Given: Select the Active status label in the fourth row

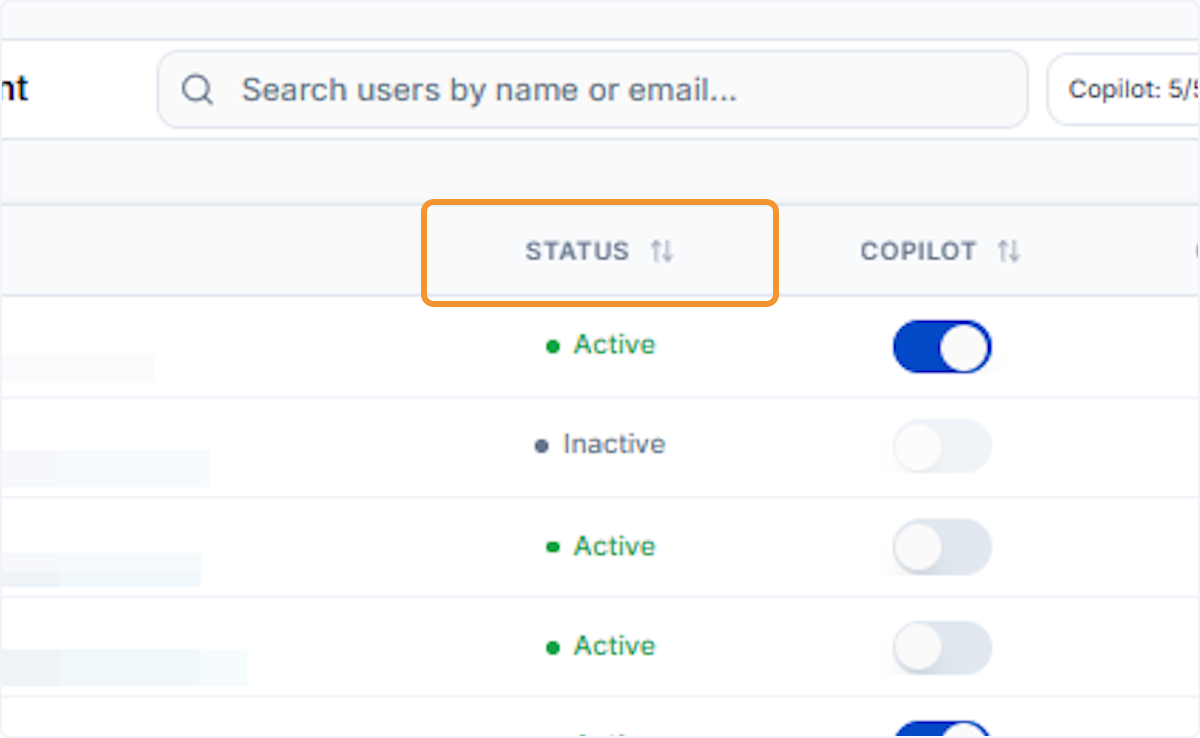Looking at the screenshot, I should pos(614,646).
